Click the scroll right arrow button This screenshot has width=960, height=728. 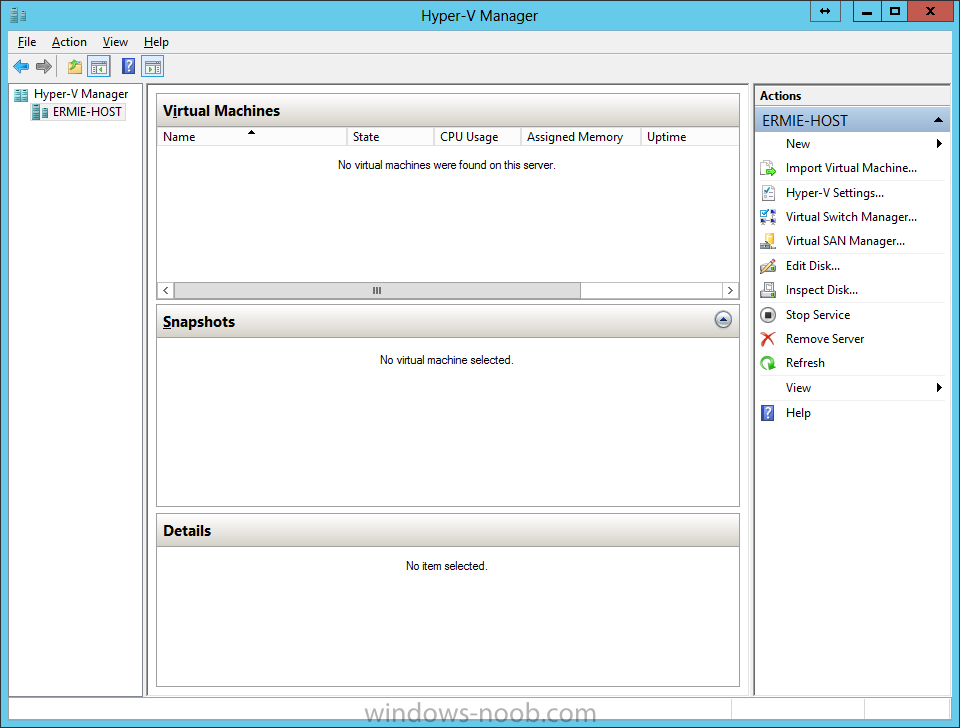(730, 290)
